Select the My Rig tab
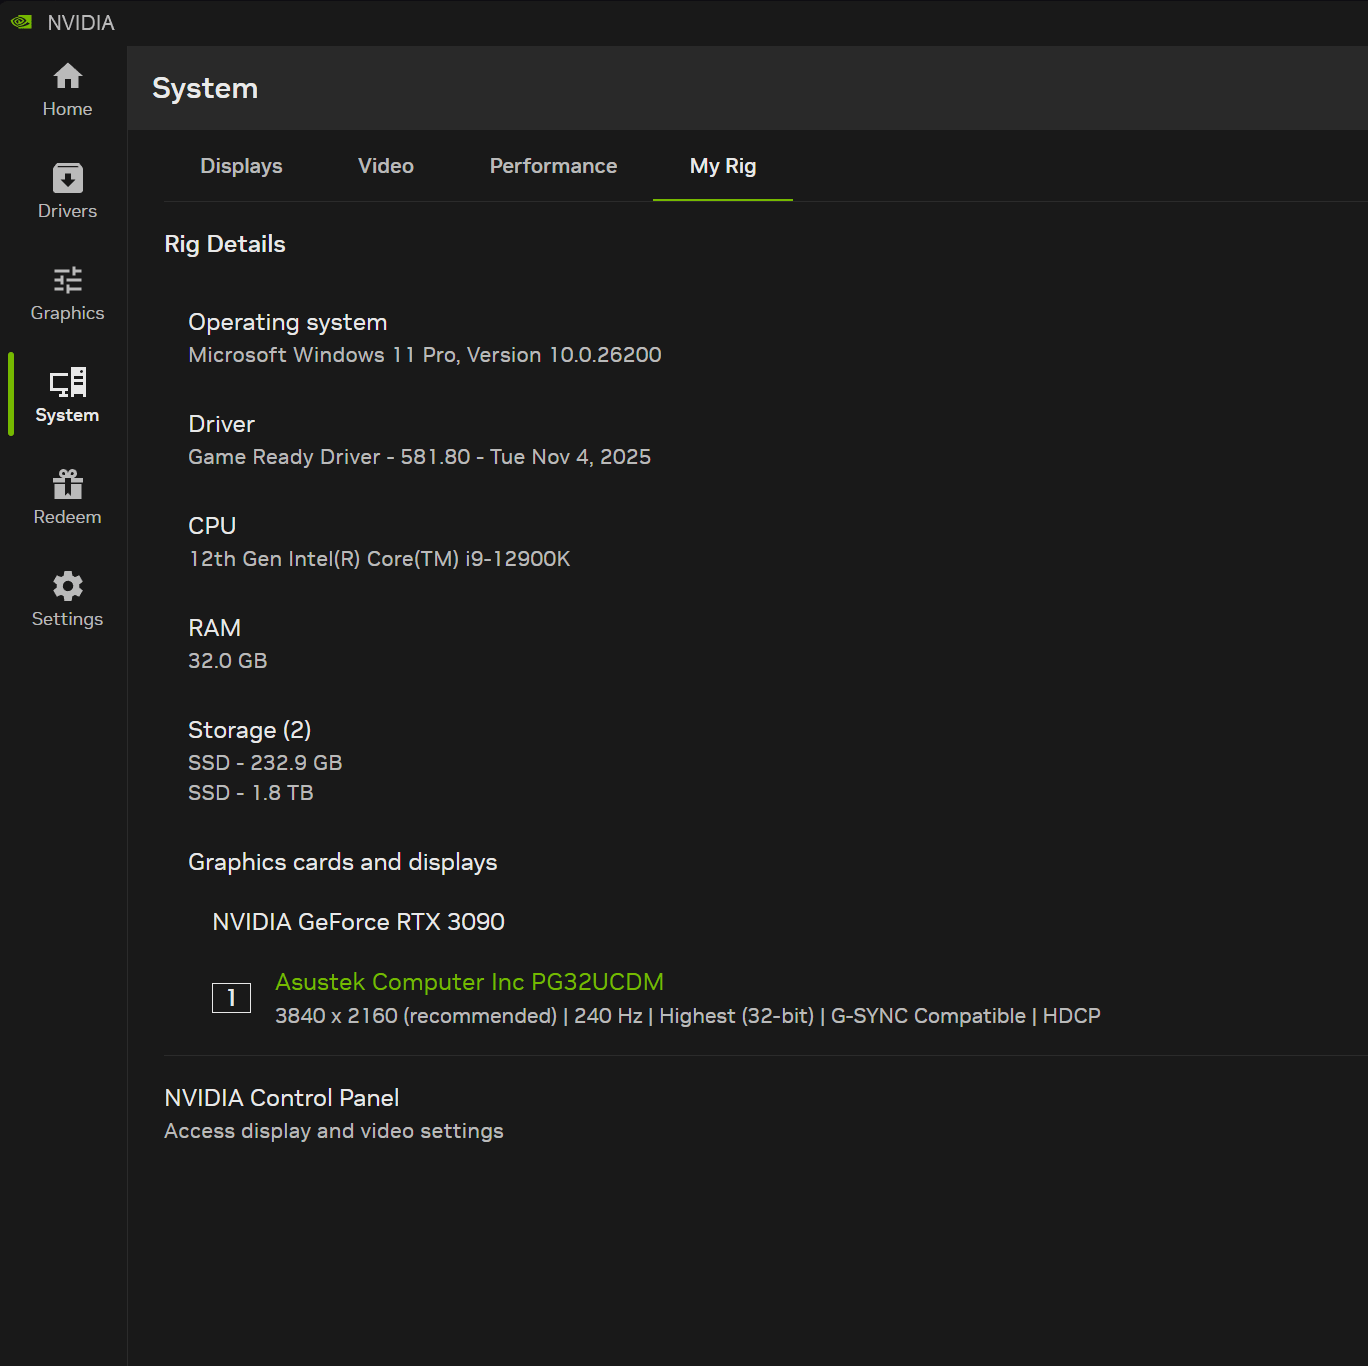 (723, 166)
